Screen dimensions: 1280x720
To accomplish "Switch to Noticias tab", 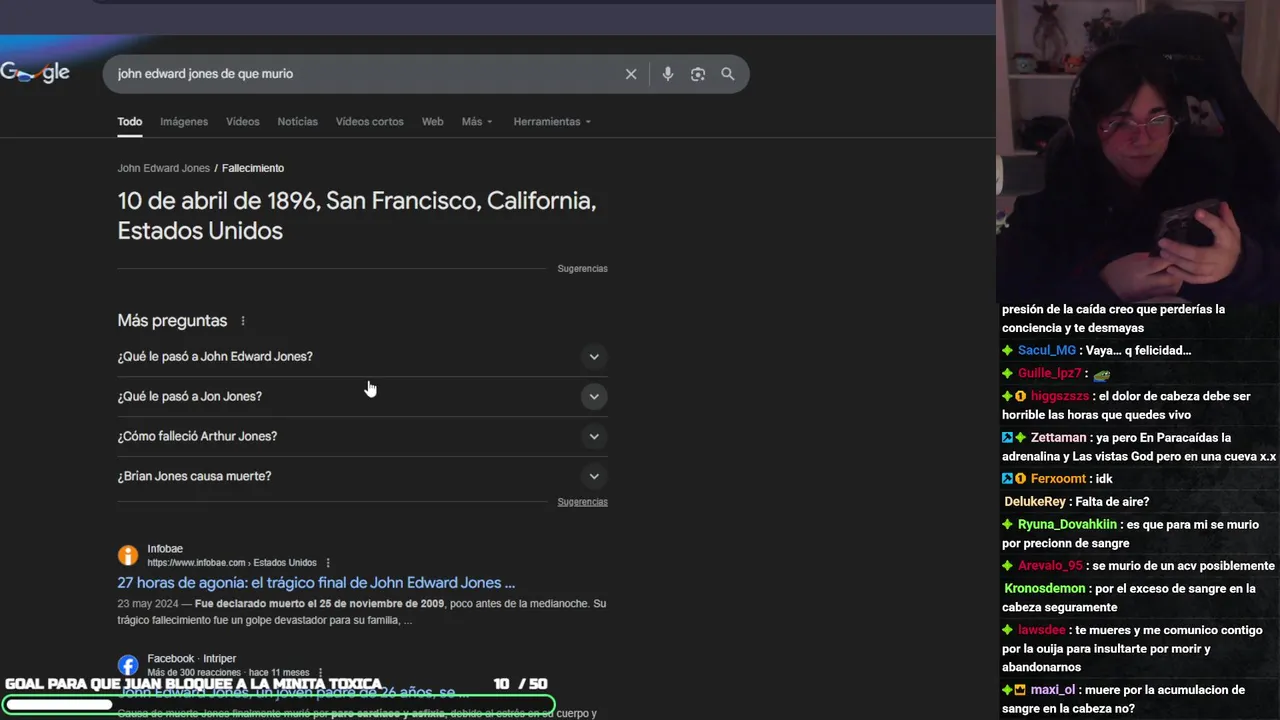I will (x=297, y=121).
